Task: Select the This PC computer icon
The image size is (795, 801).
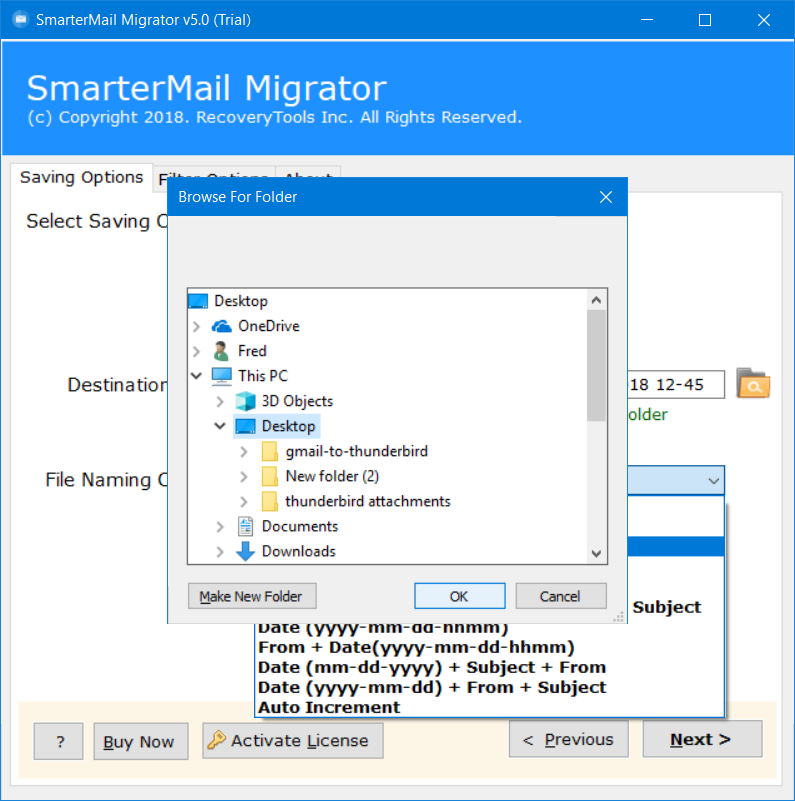Action: tap(222, 376)
